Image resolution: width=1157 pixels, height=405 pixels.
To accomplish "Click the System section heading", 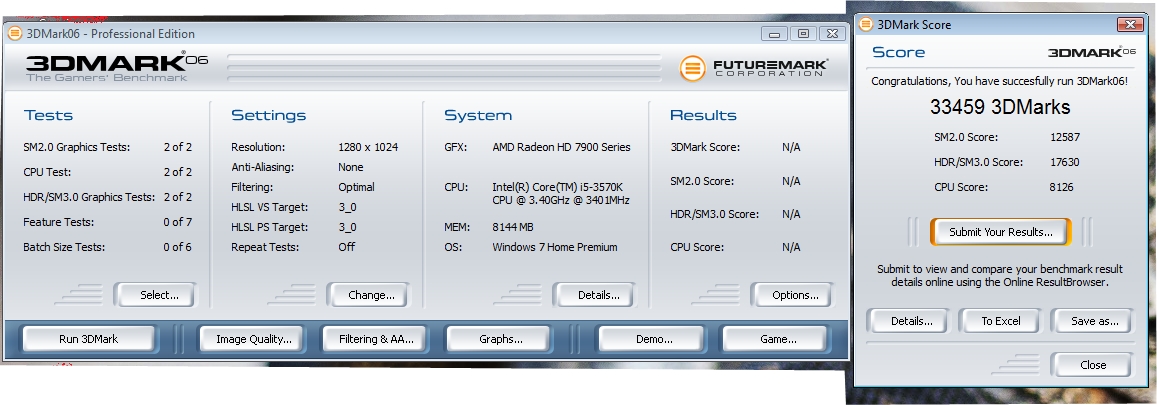I will click(x=477, y=115).
